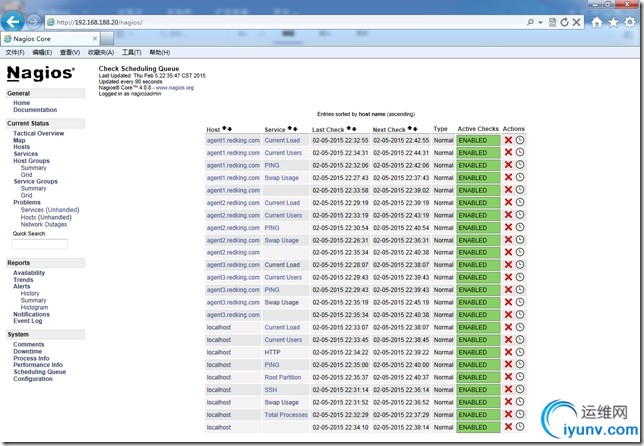
Task: Open a new blank browser tab
Action: click(107, 39)
